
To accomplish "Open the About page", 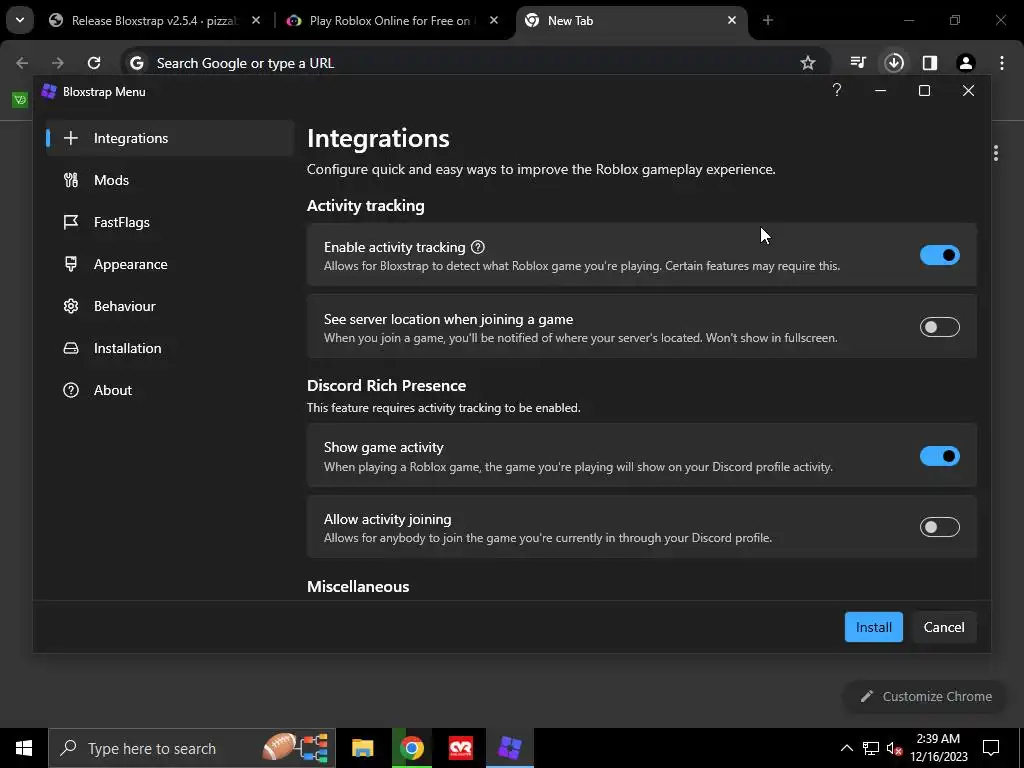I will (170, 390).
